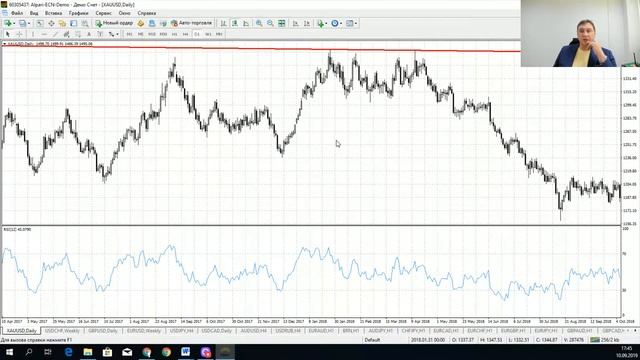
Task: Select the text label tool
Action: point(100,34)
